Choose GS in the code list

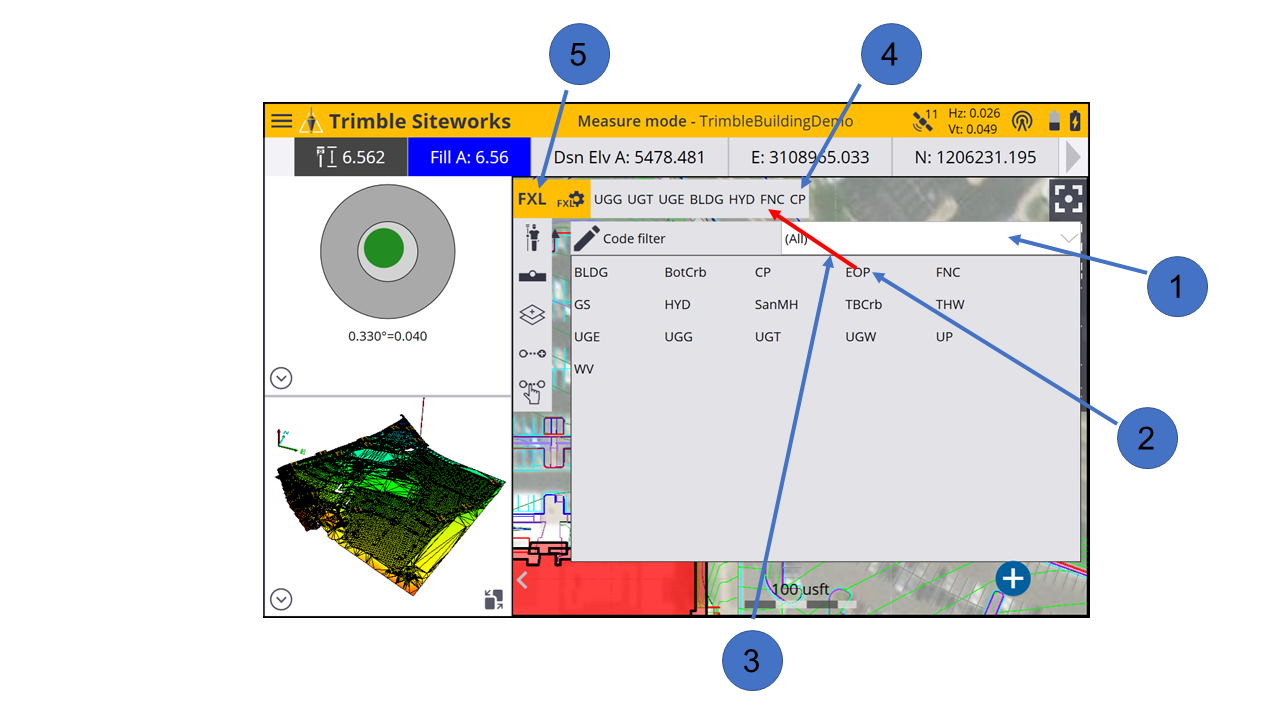582,304
